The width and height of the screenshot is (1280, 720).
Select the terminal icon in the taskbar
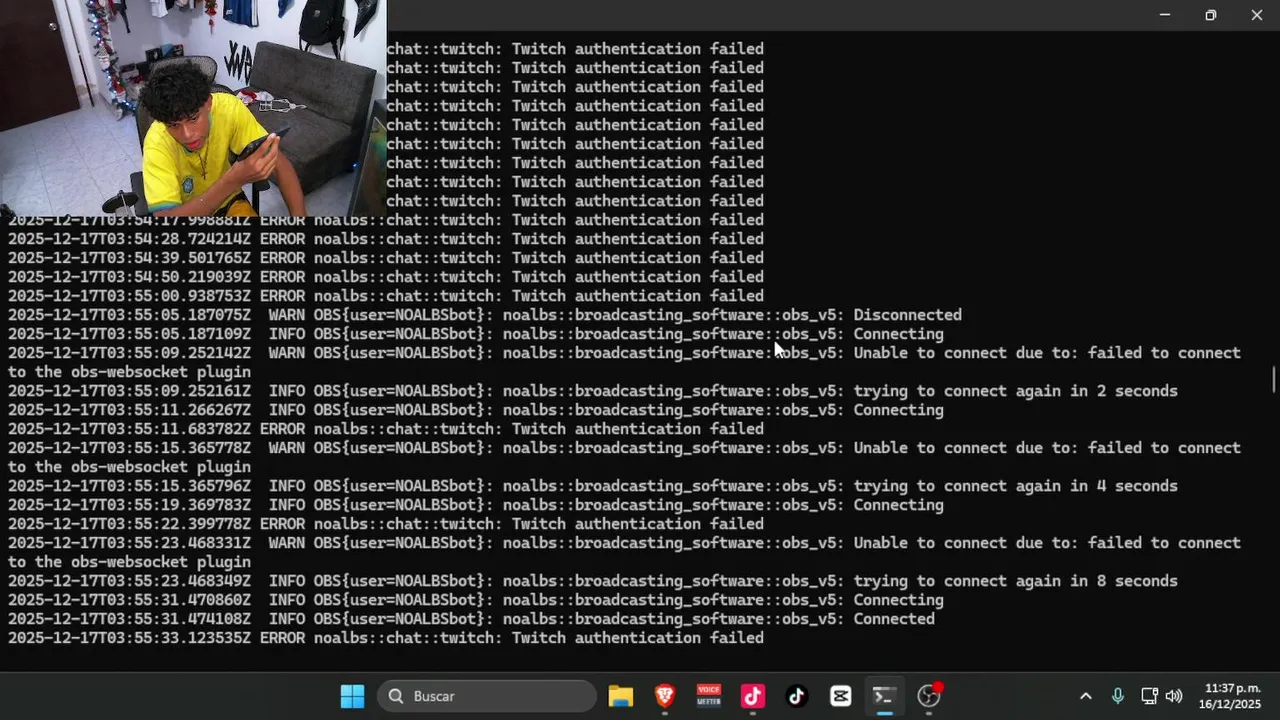pos(884,696)
